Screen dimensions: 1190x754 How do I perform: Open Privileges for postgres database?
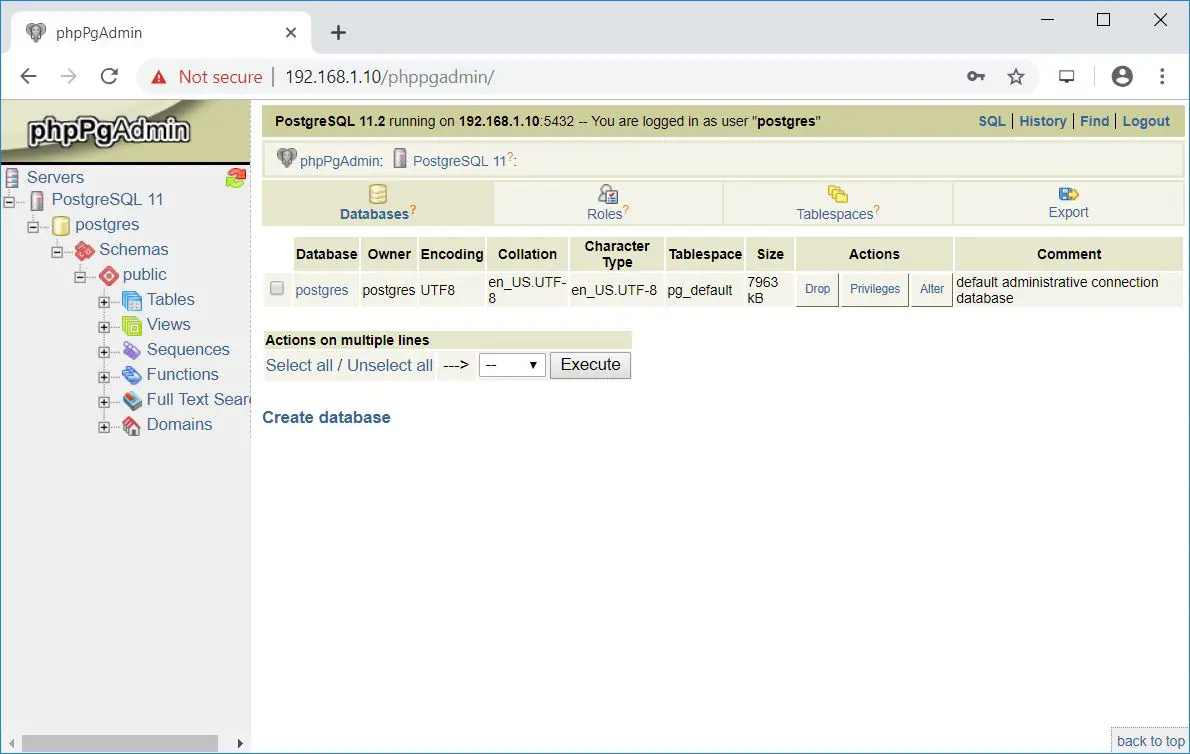click(875, 289)
